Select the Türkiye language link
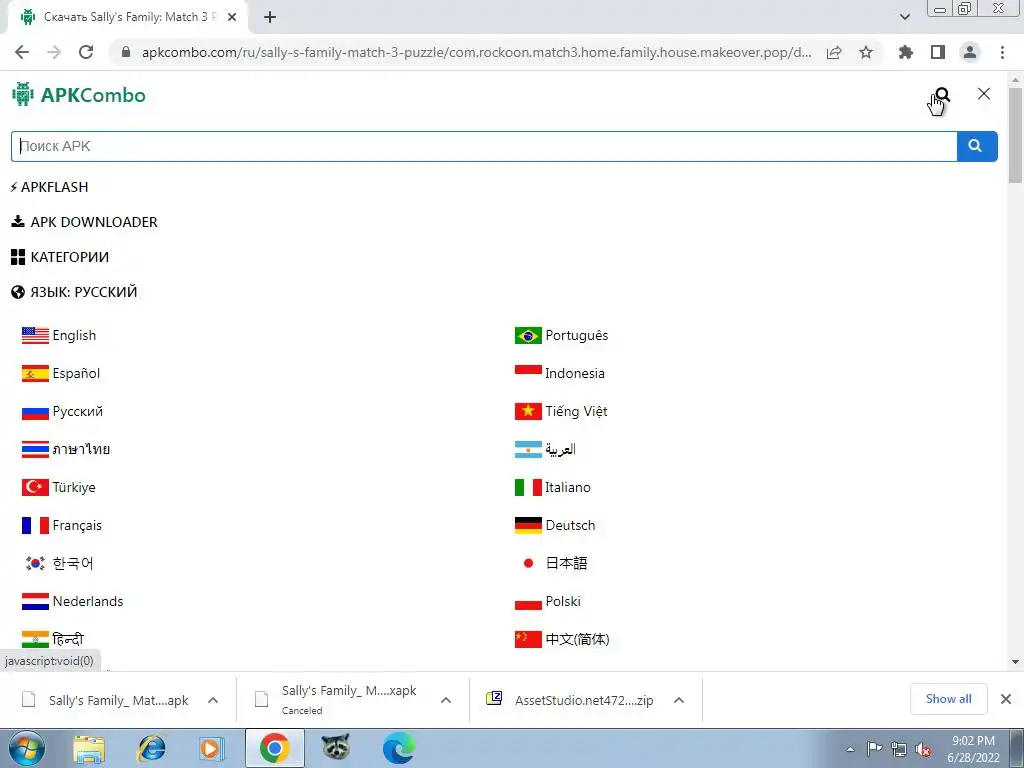The height and width of the screenshot is (768, 1024). click(74, 487)
